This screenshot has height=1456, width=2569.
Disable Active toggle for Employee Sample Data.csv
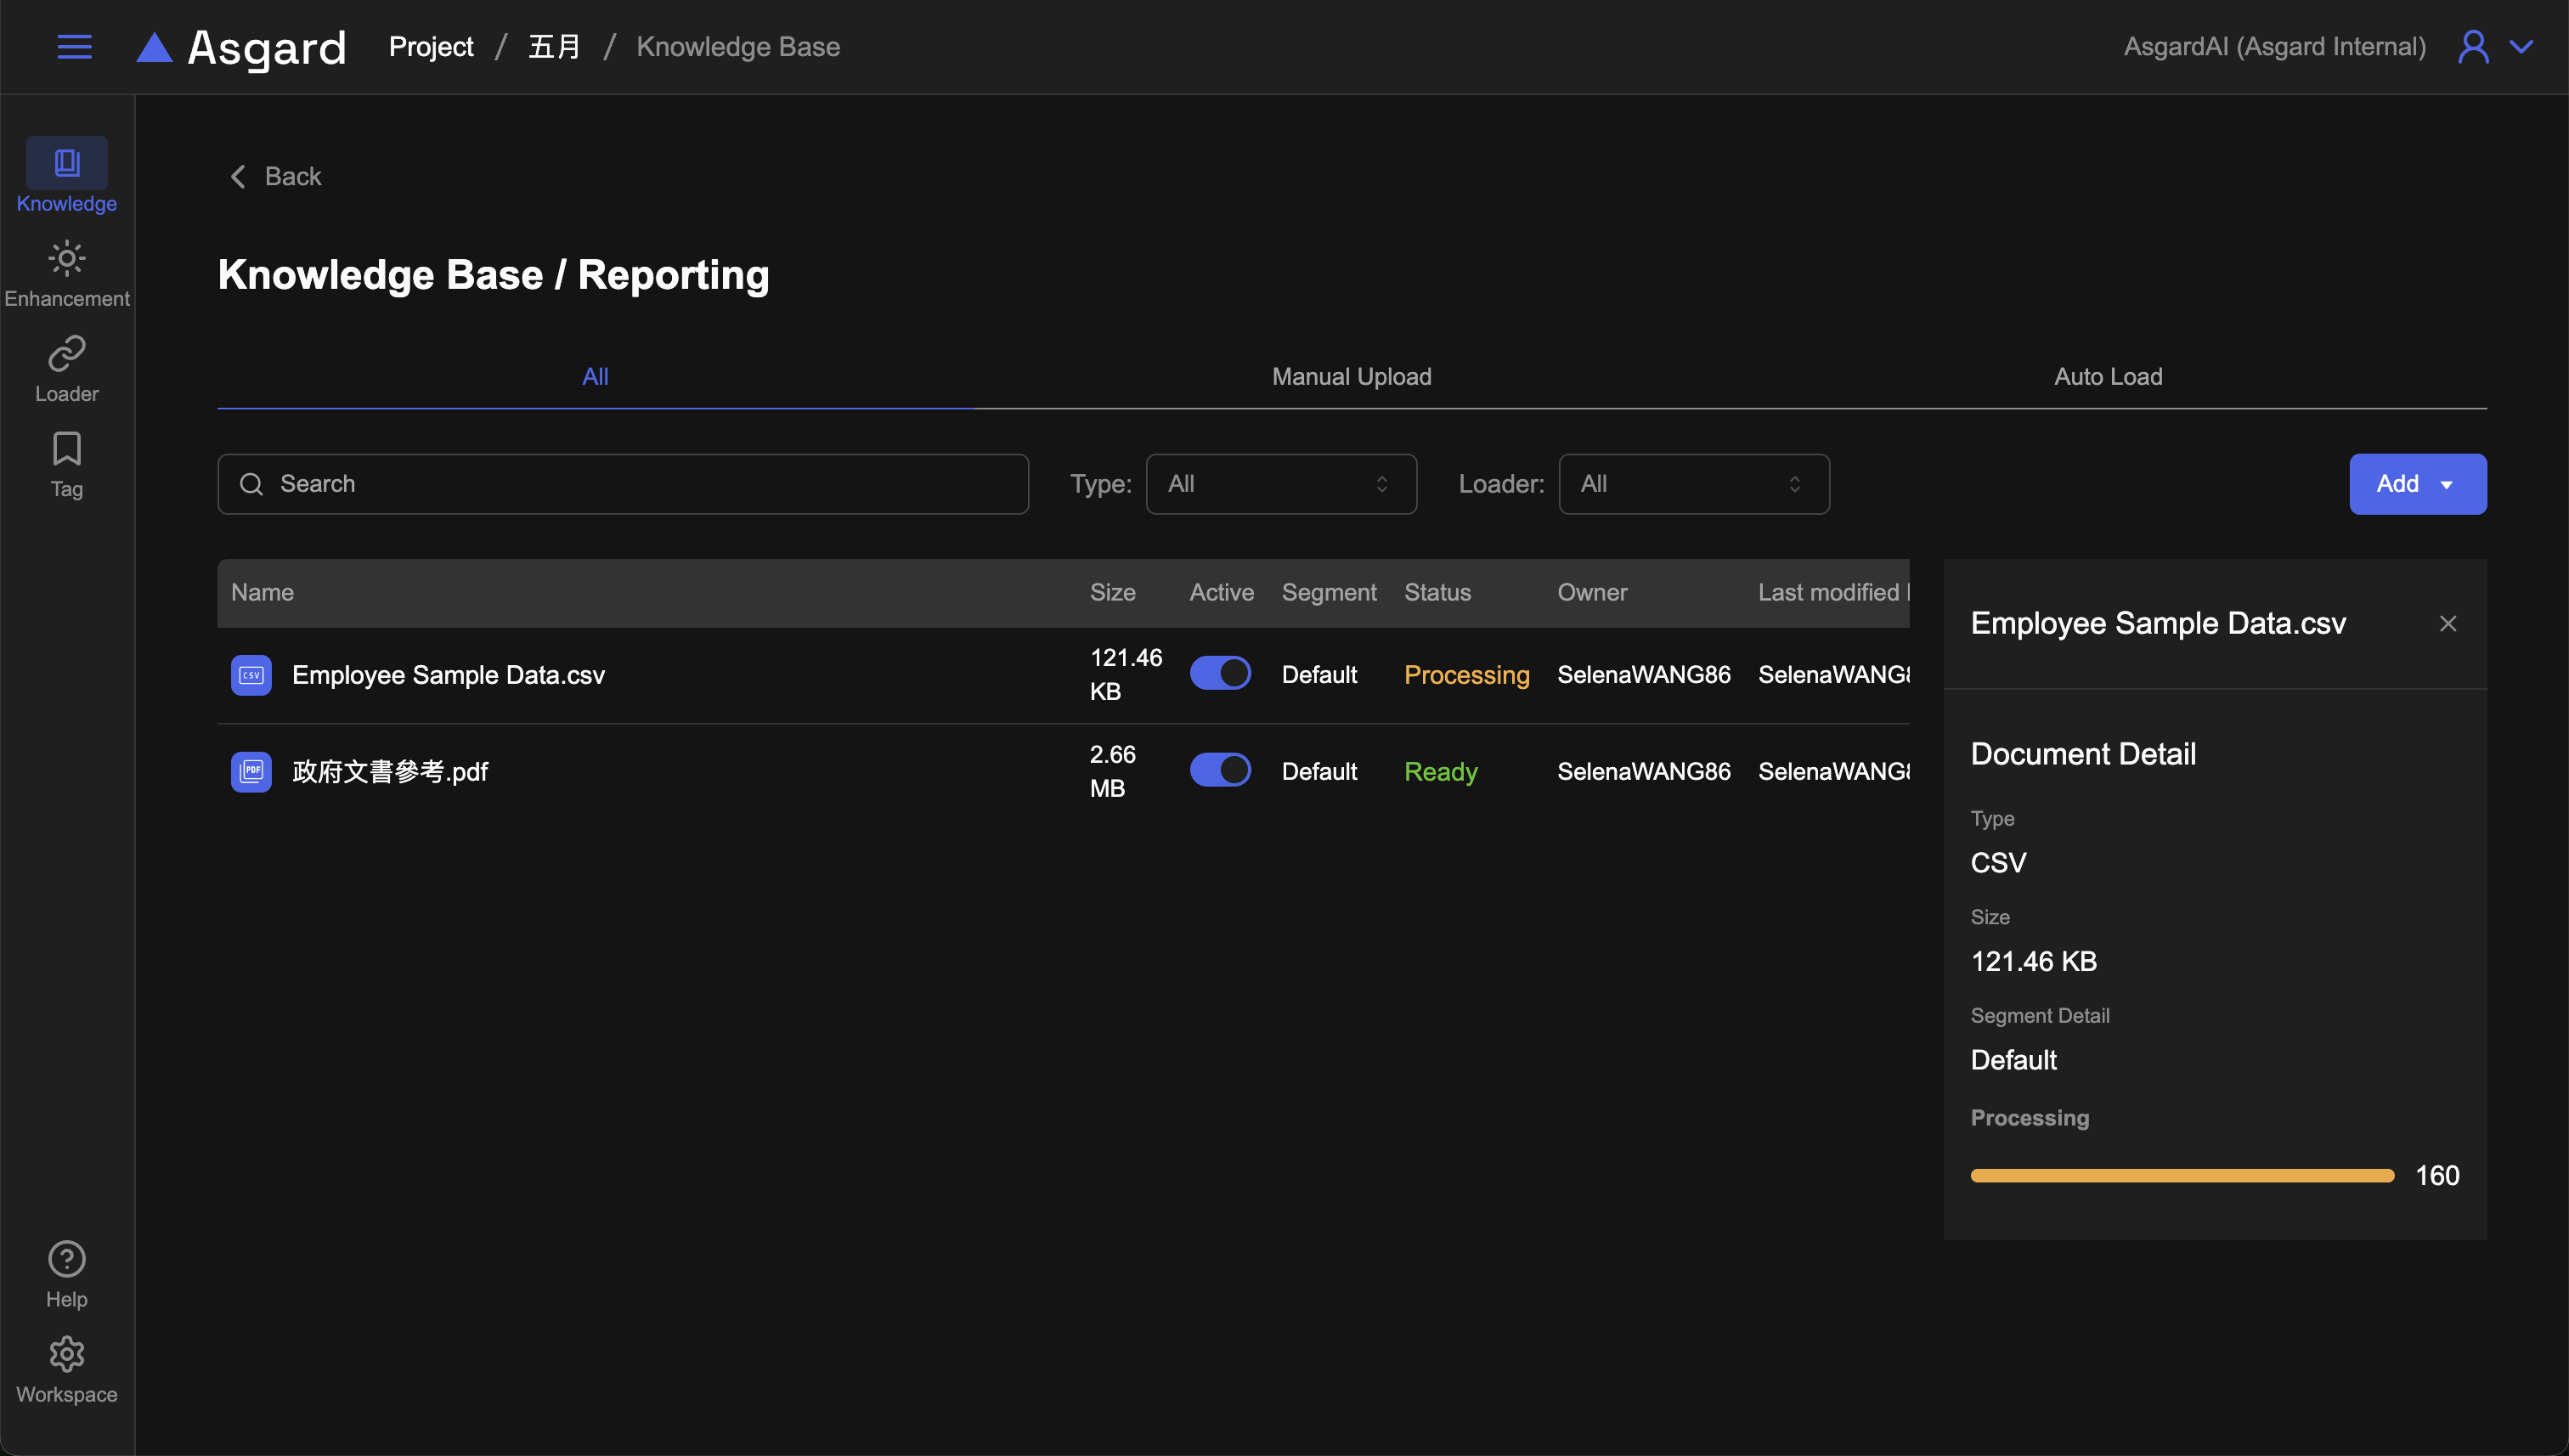click(x=1220, y=673)
